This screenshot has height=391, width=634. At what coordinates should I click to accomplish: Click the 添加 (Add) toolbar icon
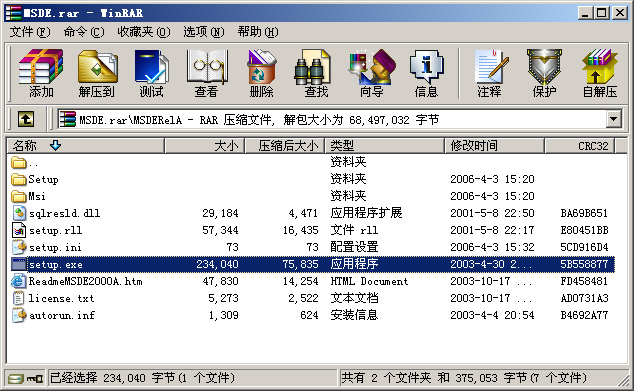pos(41,73)
